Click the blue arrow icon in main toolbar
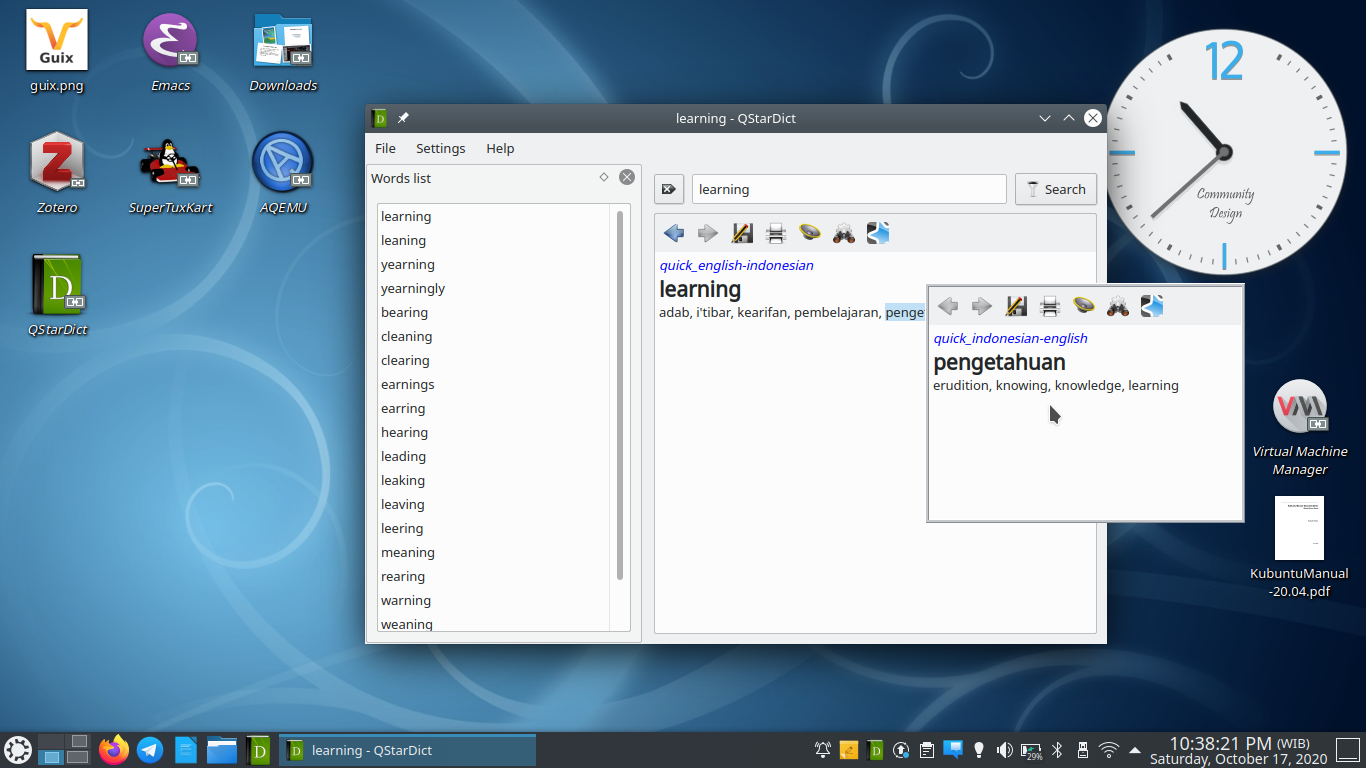This screenshot has height=768, width=1366. (x=878, y=233)
